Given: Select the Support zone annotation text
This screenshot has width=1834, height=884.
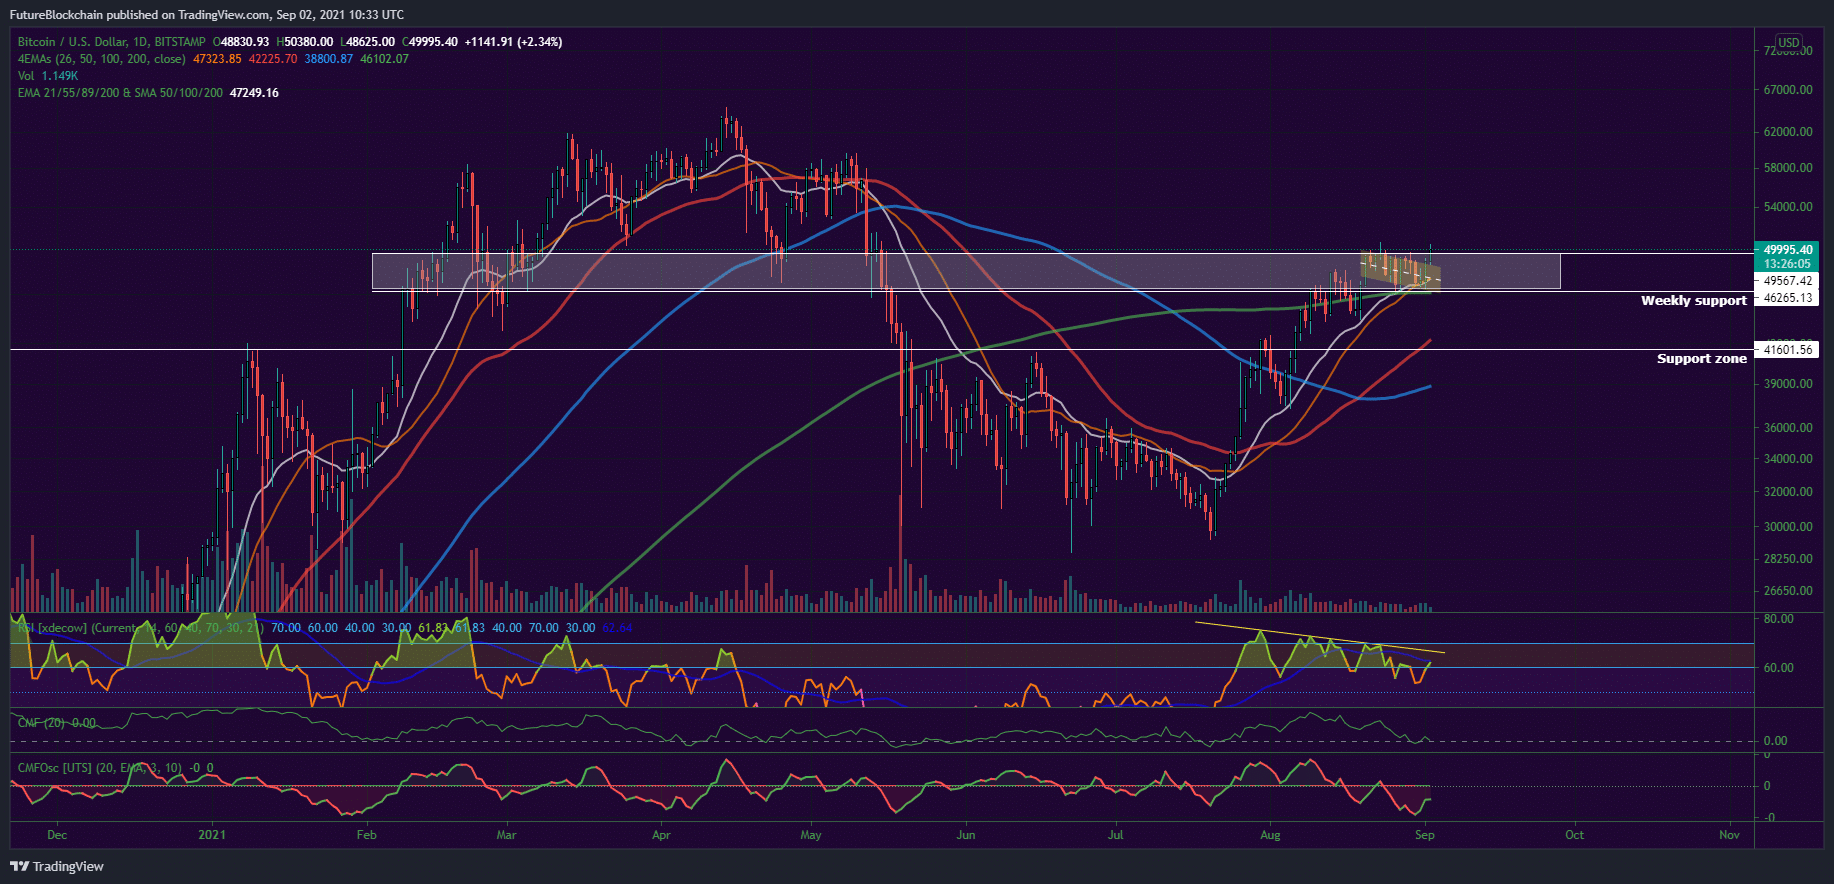Looking at the screenshot, I should [x=1701, y=358].
